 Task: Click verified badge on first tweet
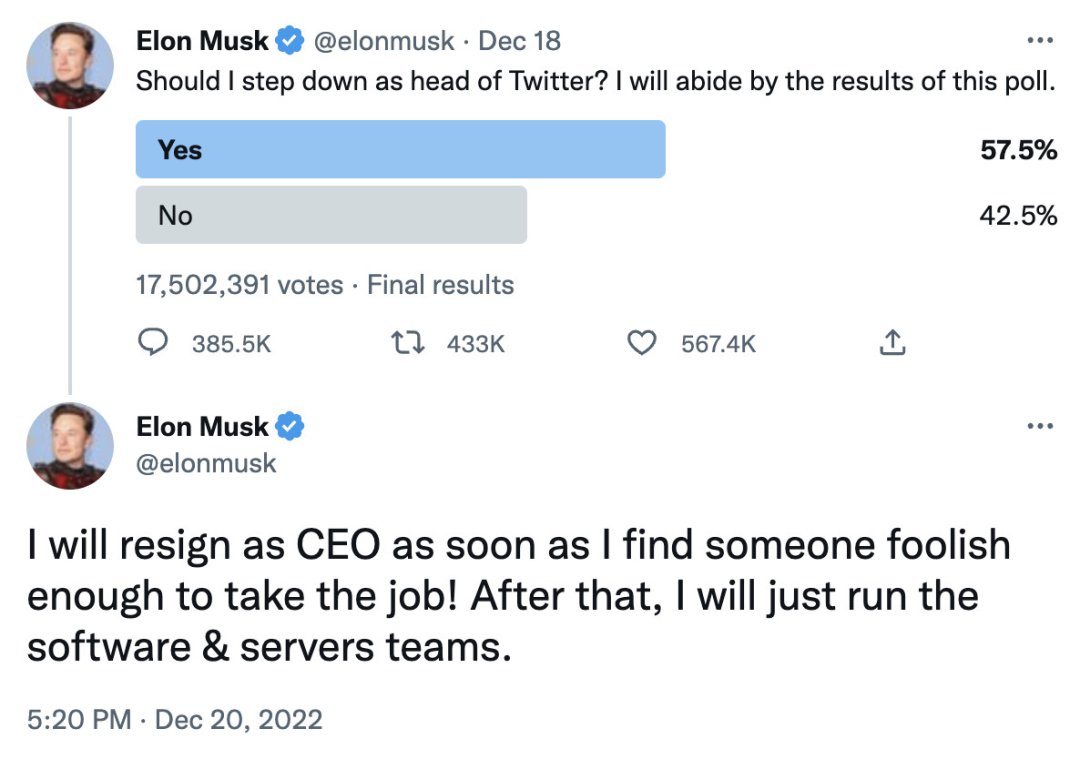(x=290, y=41)
